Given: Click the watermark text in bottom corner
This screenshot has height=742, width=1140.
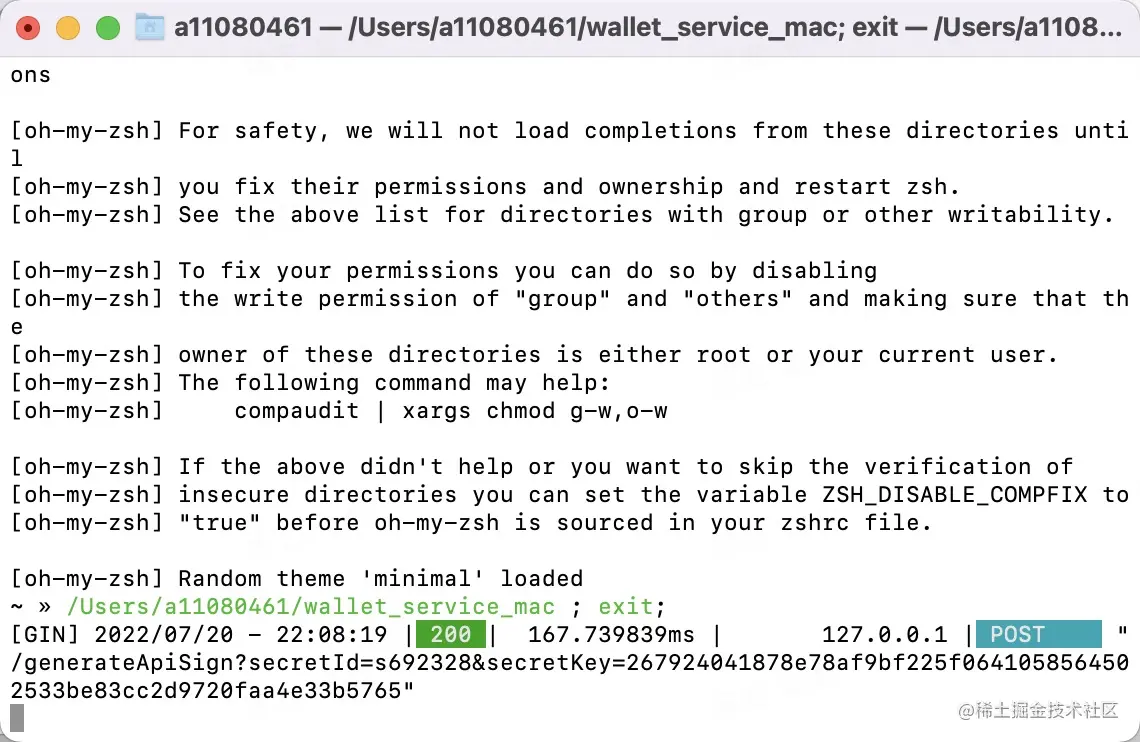Looking at the screenshot, I should pos(1037,710).
